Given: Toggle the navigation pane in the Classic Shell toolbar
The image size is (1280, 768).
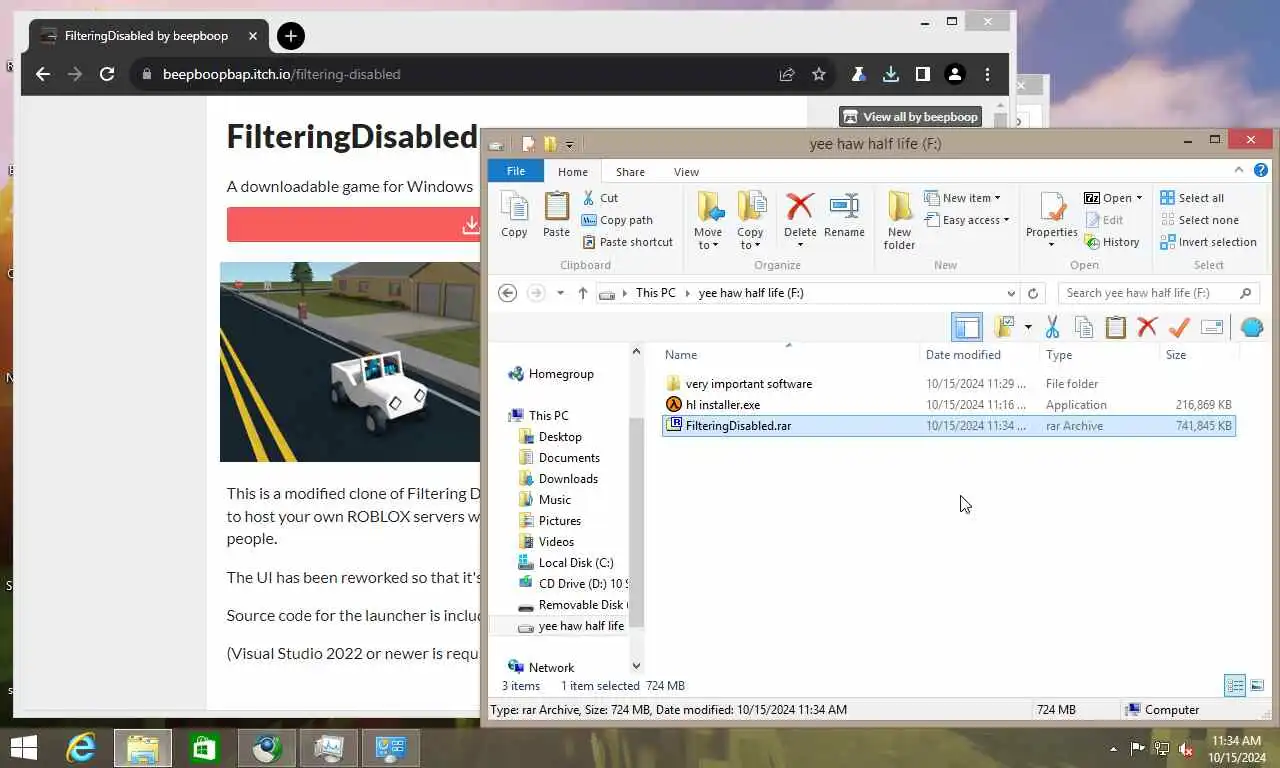Looking at the screenshot, I should [967, 326].
